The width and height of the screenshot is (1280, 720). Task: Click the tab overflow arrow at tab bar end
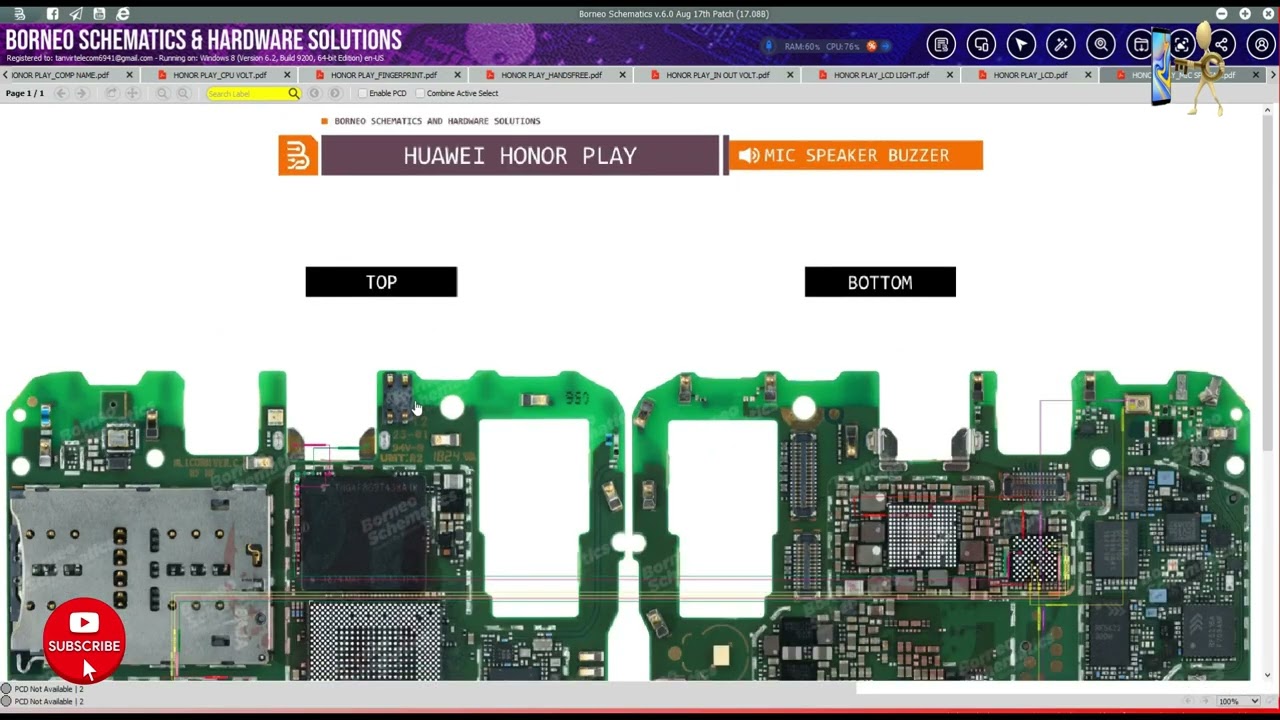[x=1273, y=74]
